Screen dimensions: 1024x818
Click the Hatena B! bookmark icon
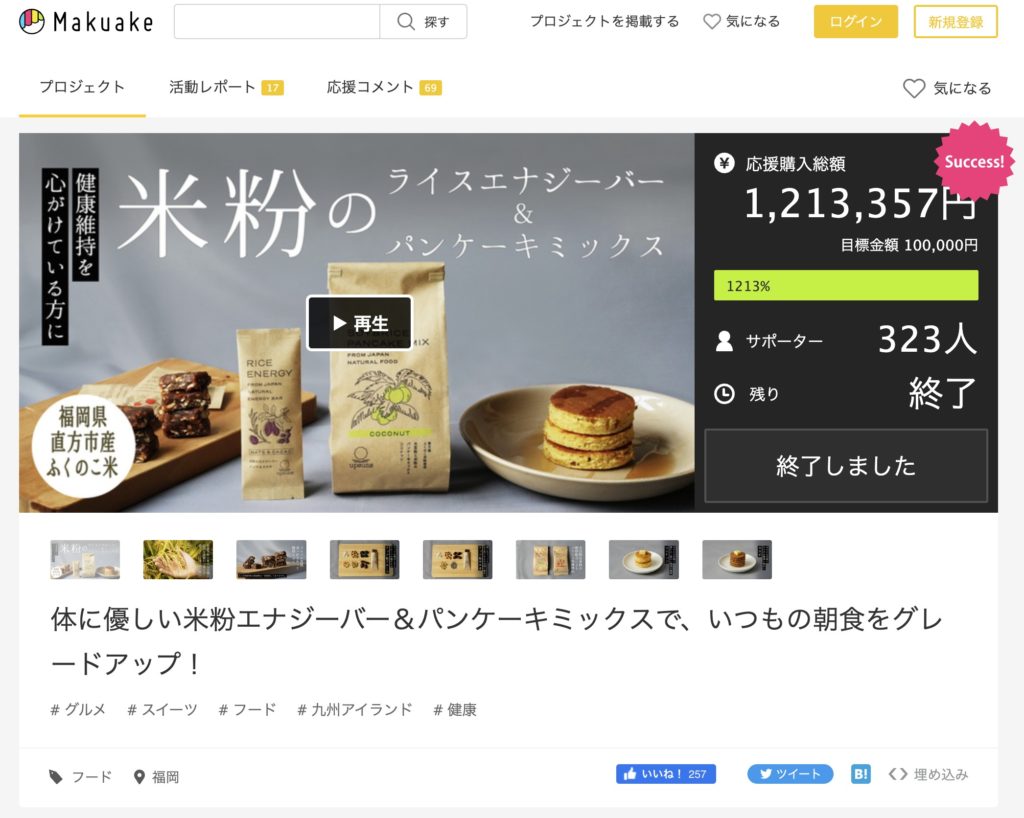point(861,774)
